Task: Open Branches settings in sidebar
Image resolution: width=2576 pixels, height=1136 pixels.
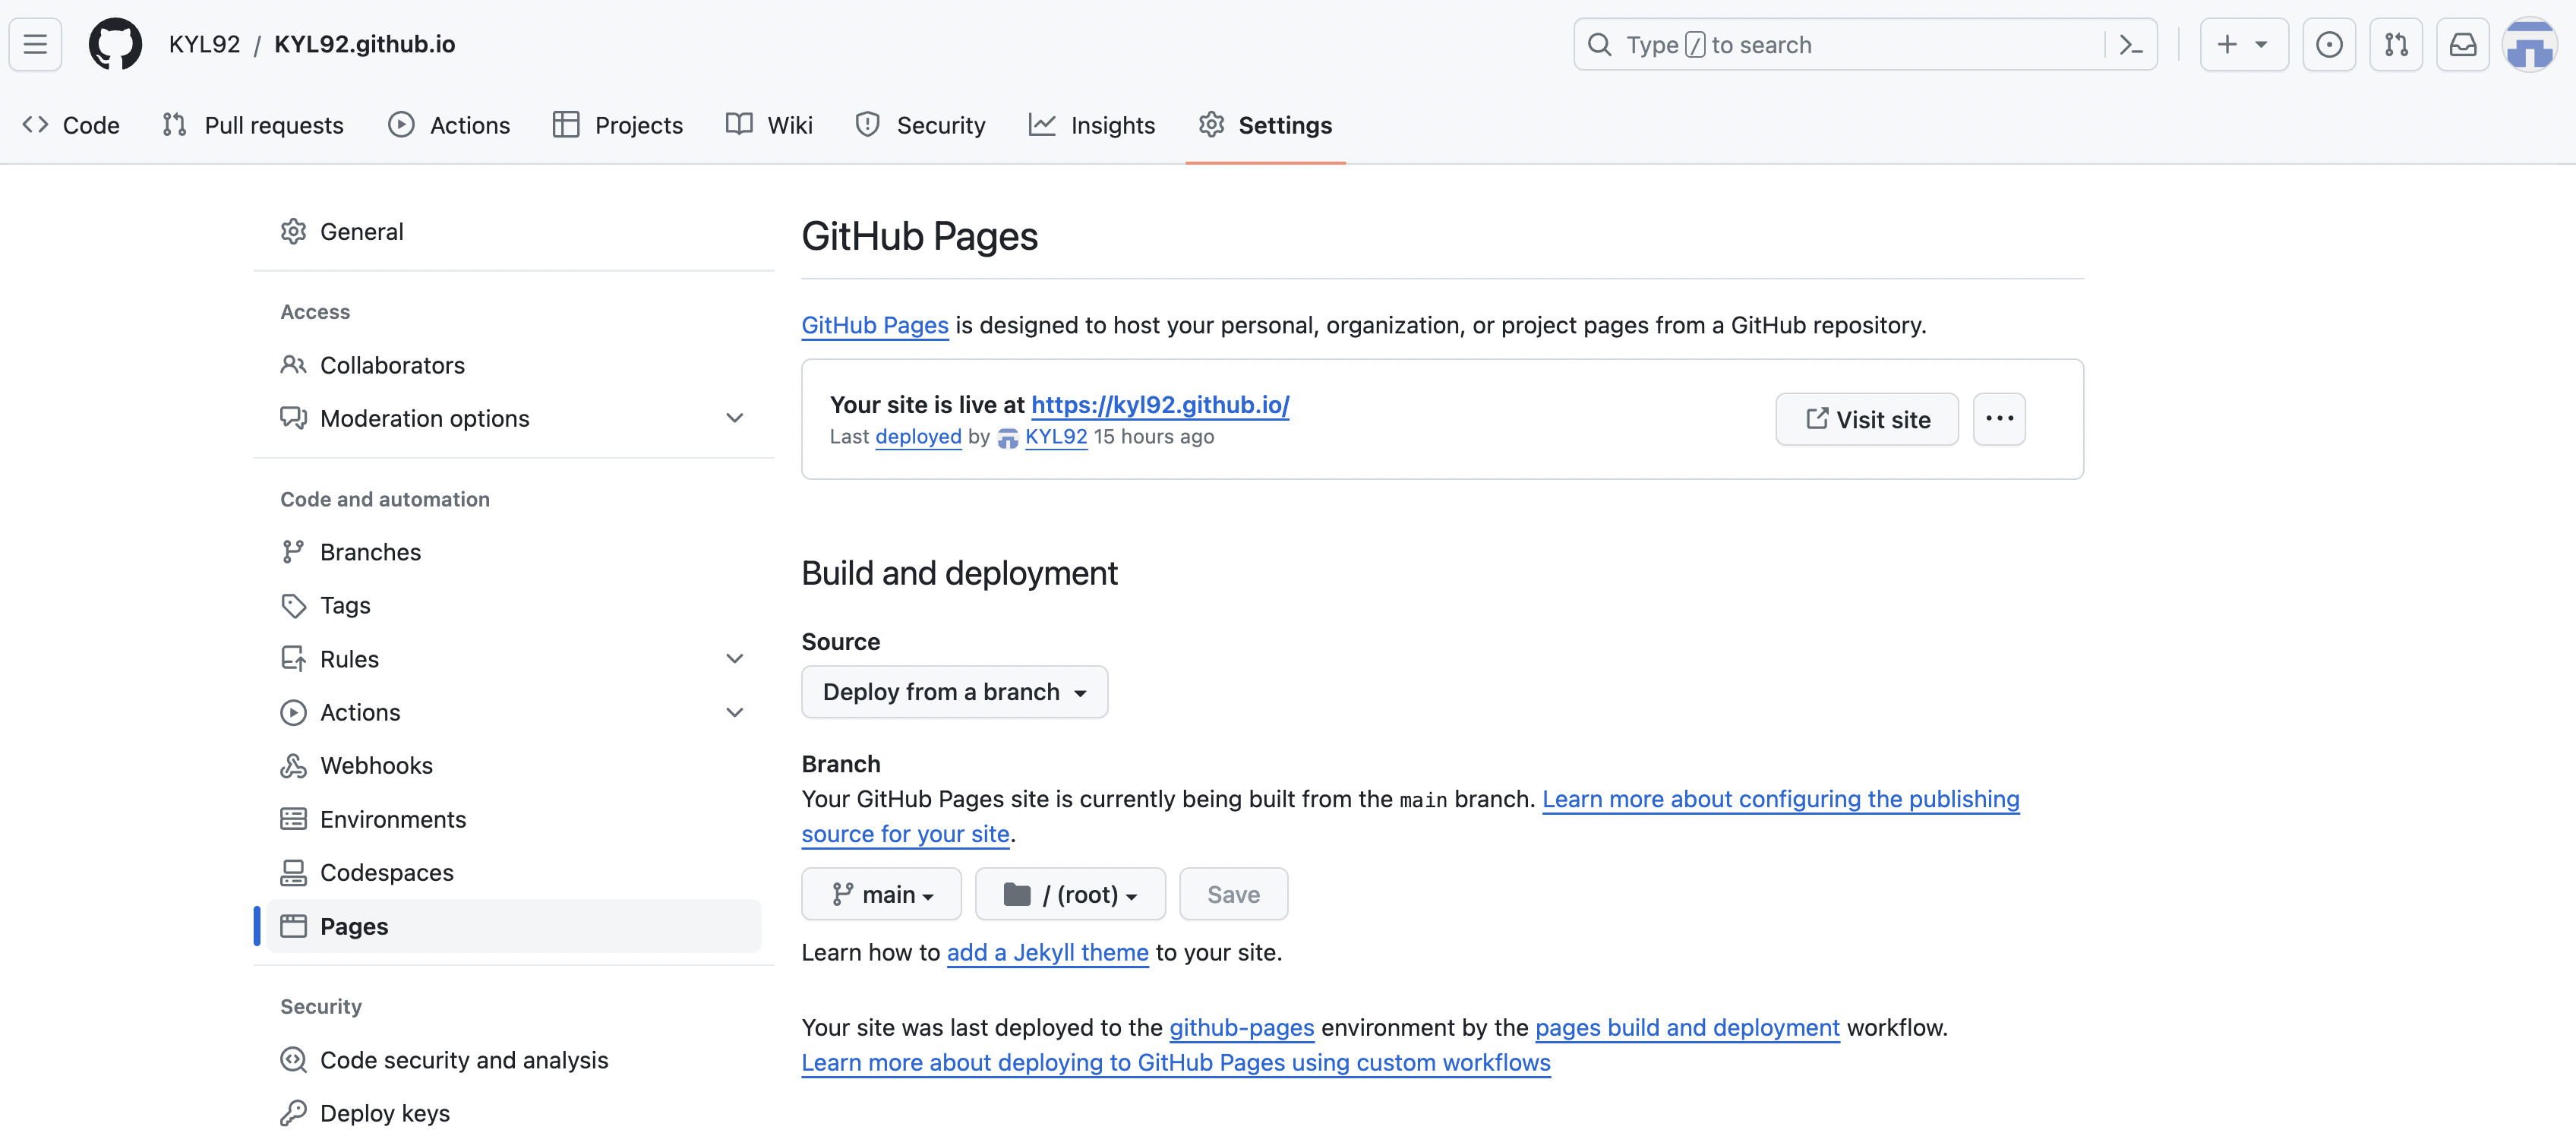Action: (514, 552)
